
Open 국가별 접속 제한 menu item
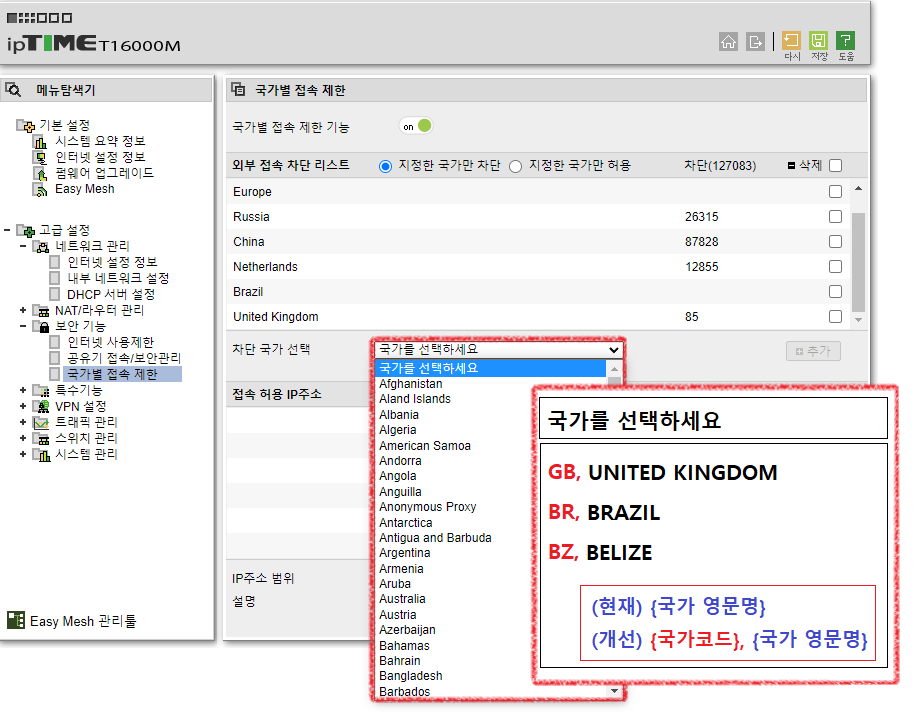tap(112, 374)
